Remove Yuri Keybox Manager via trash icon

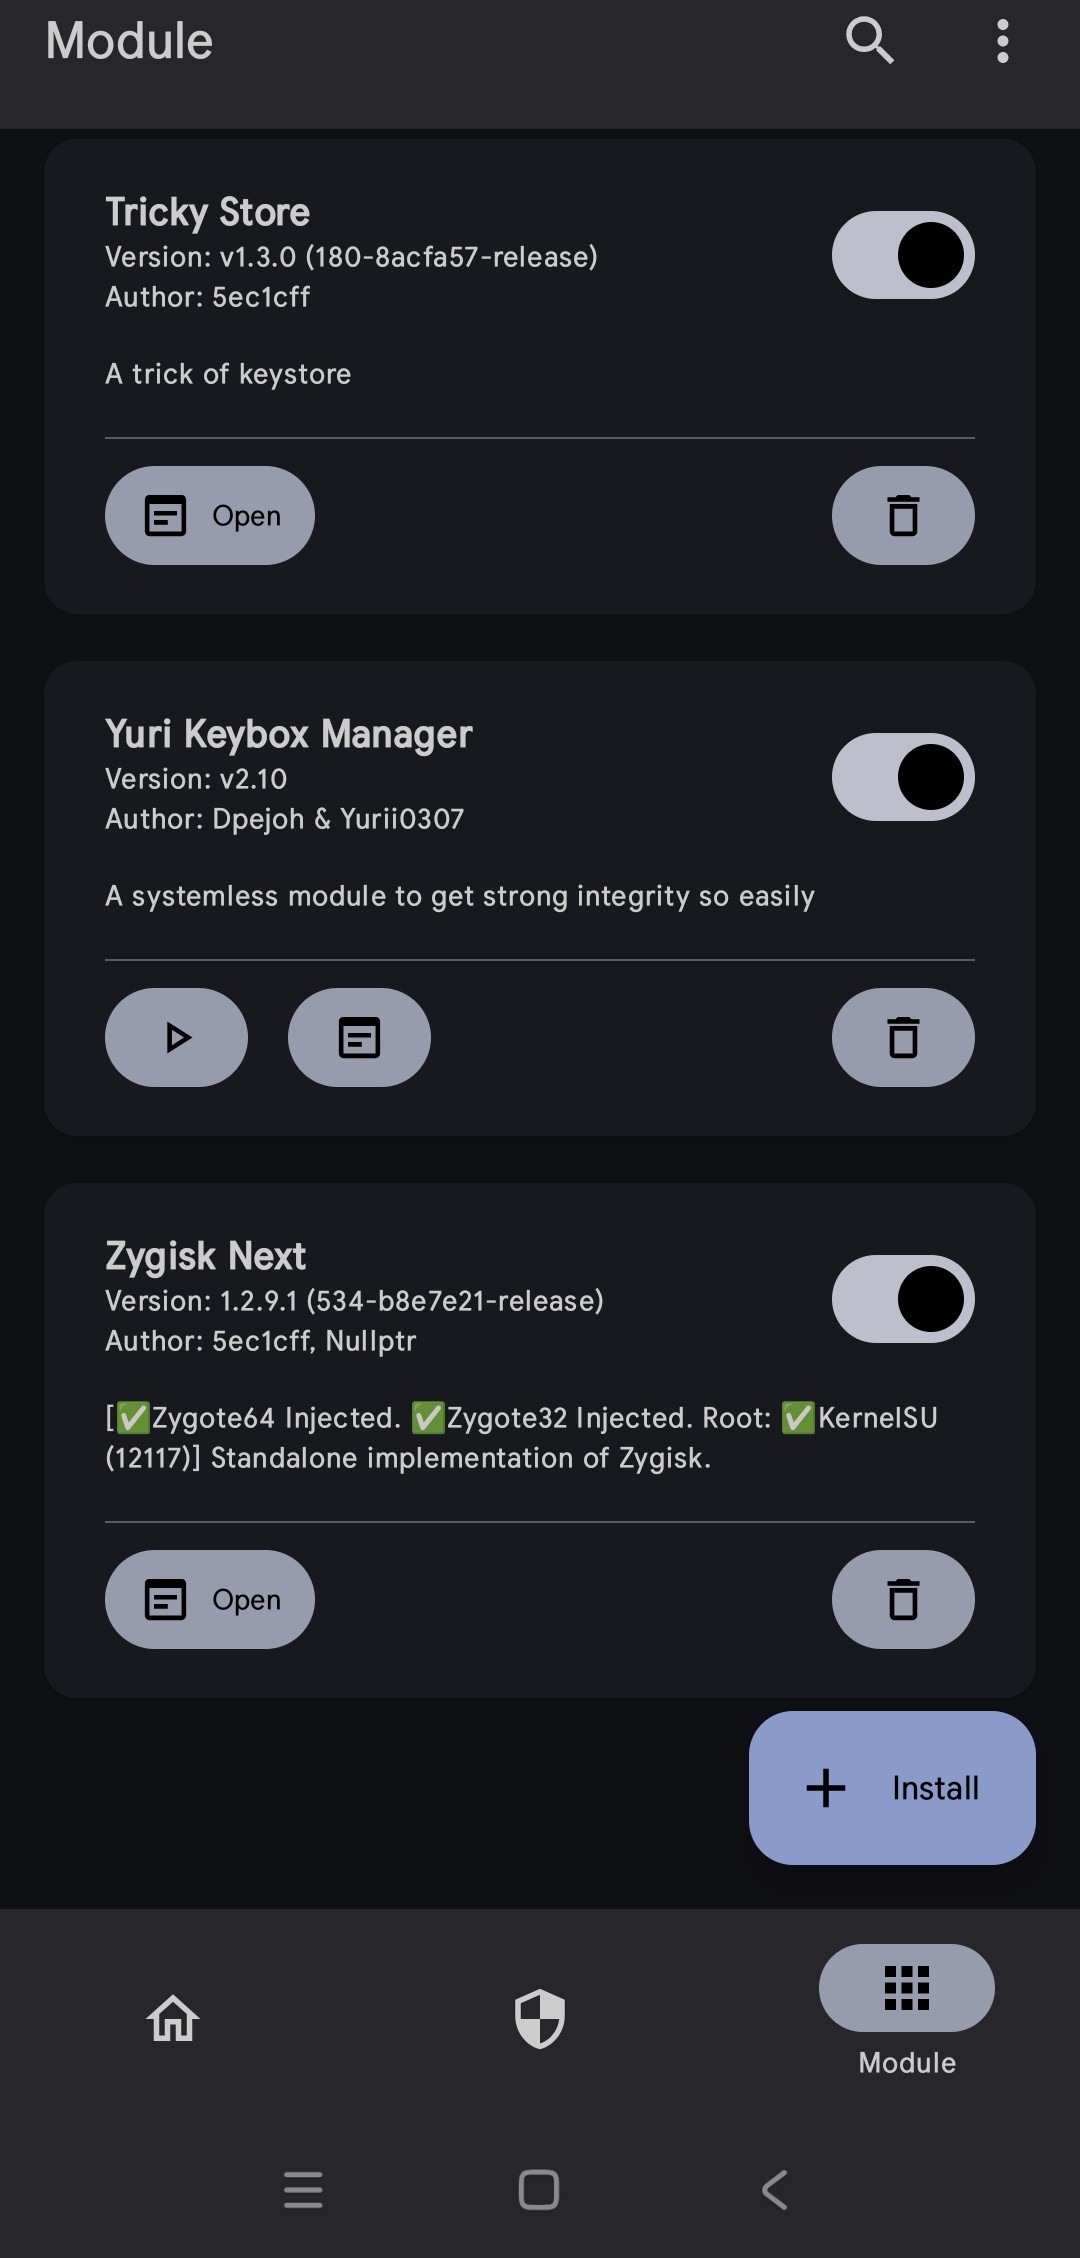(903, 1038)
